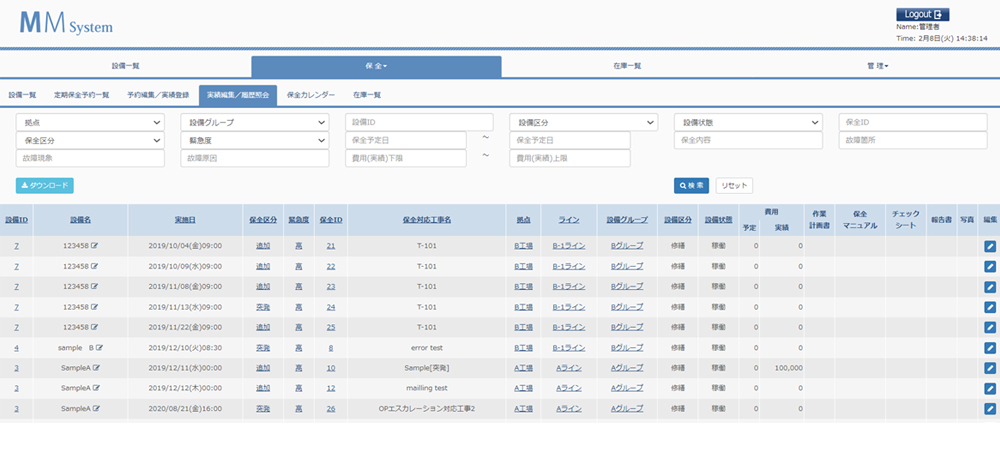Screen dimensions: 1000x460
Task: Sort by the 実施日 column header
Action: (185, 219)
